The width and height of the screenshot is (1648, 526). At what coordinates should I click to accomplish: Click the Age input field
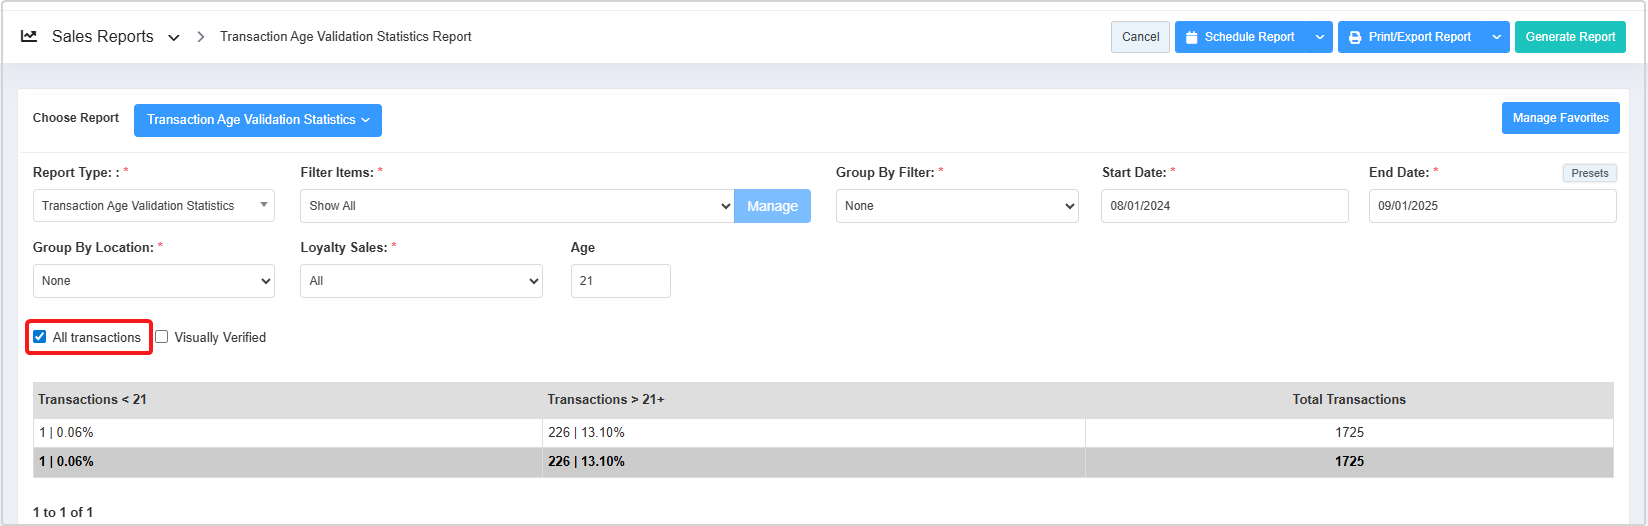620,281
